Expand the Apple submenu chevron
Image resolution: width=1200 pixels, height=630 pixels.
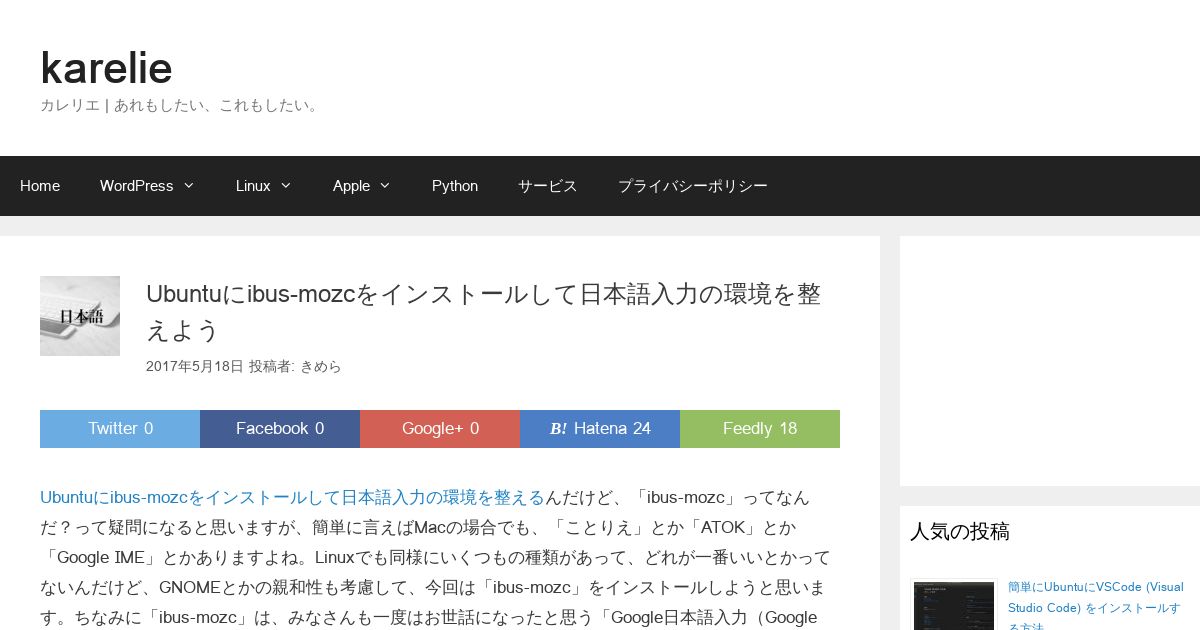tap(385, 186)
